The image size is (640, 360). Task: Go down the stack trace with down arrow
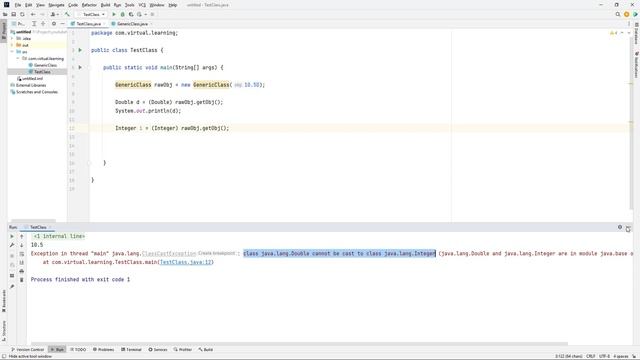tap(22, 245)
